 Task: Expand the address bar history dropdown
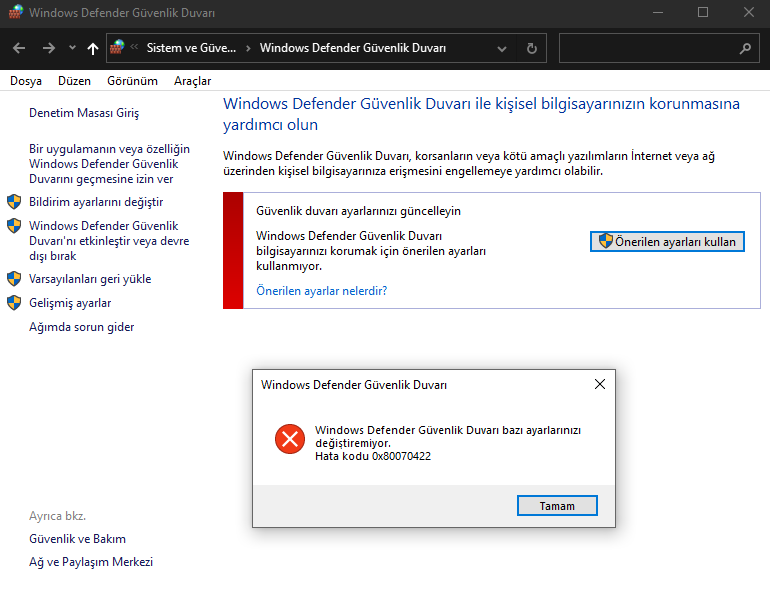pos(501,49)
